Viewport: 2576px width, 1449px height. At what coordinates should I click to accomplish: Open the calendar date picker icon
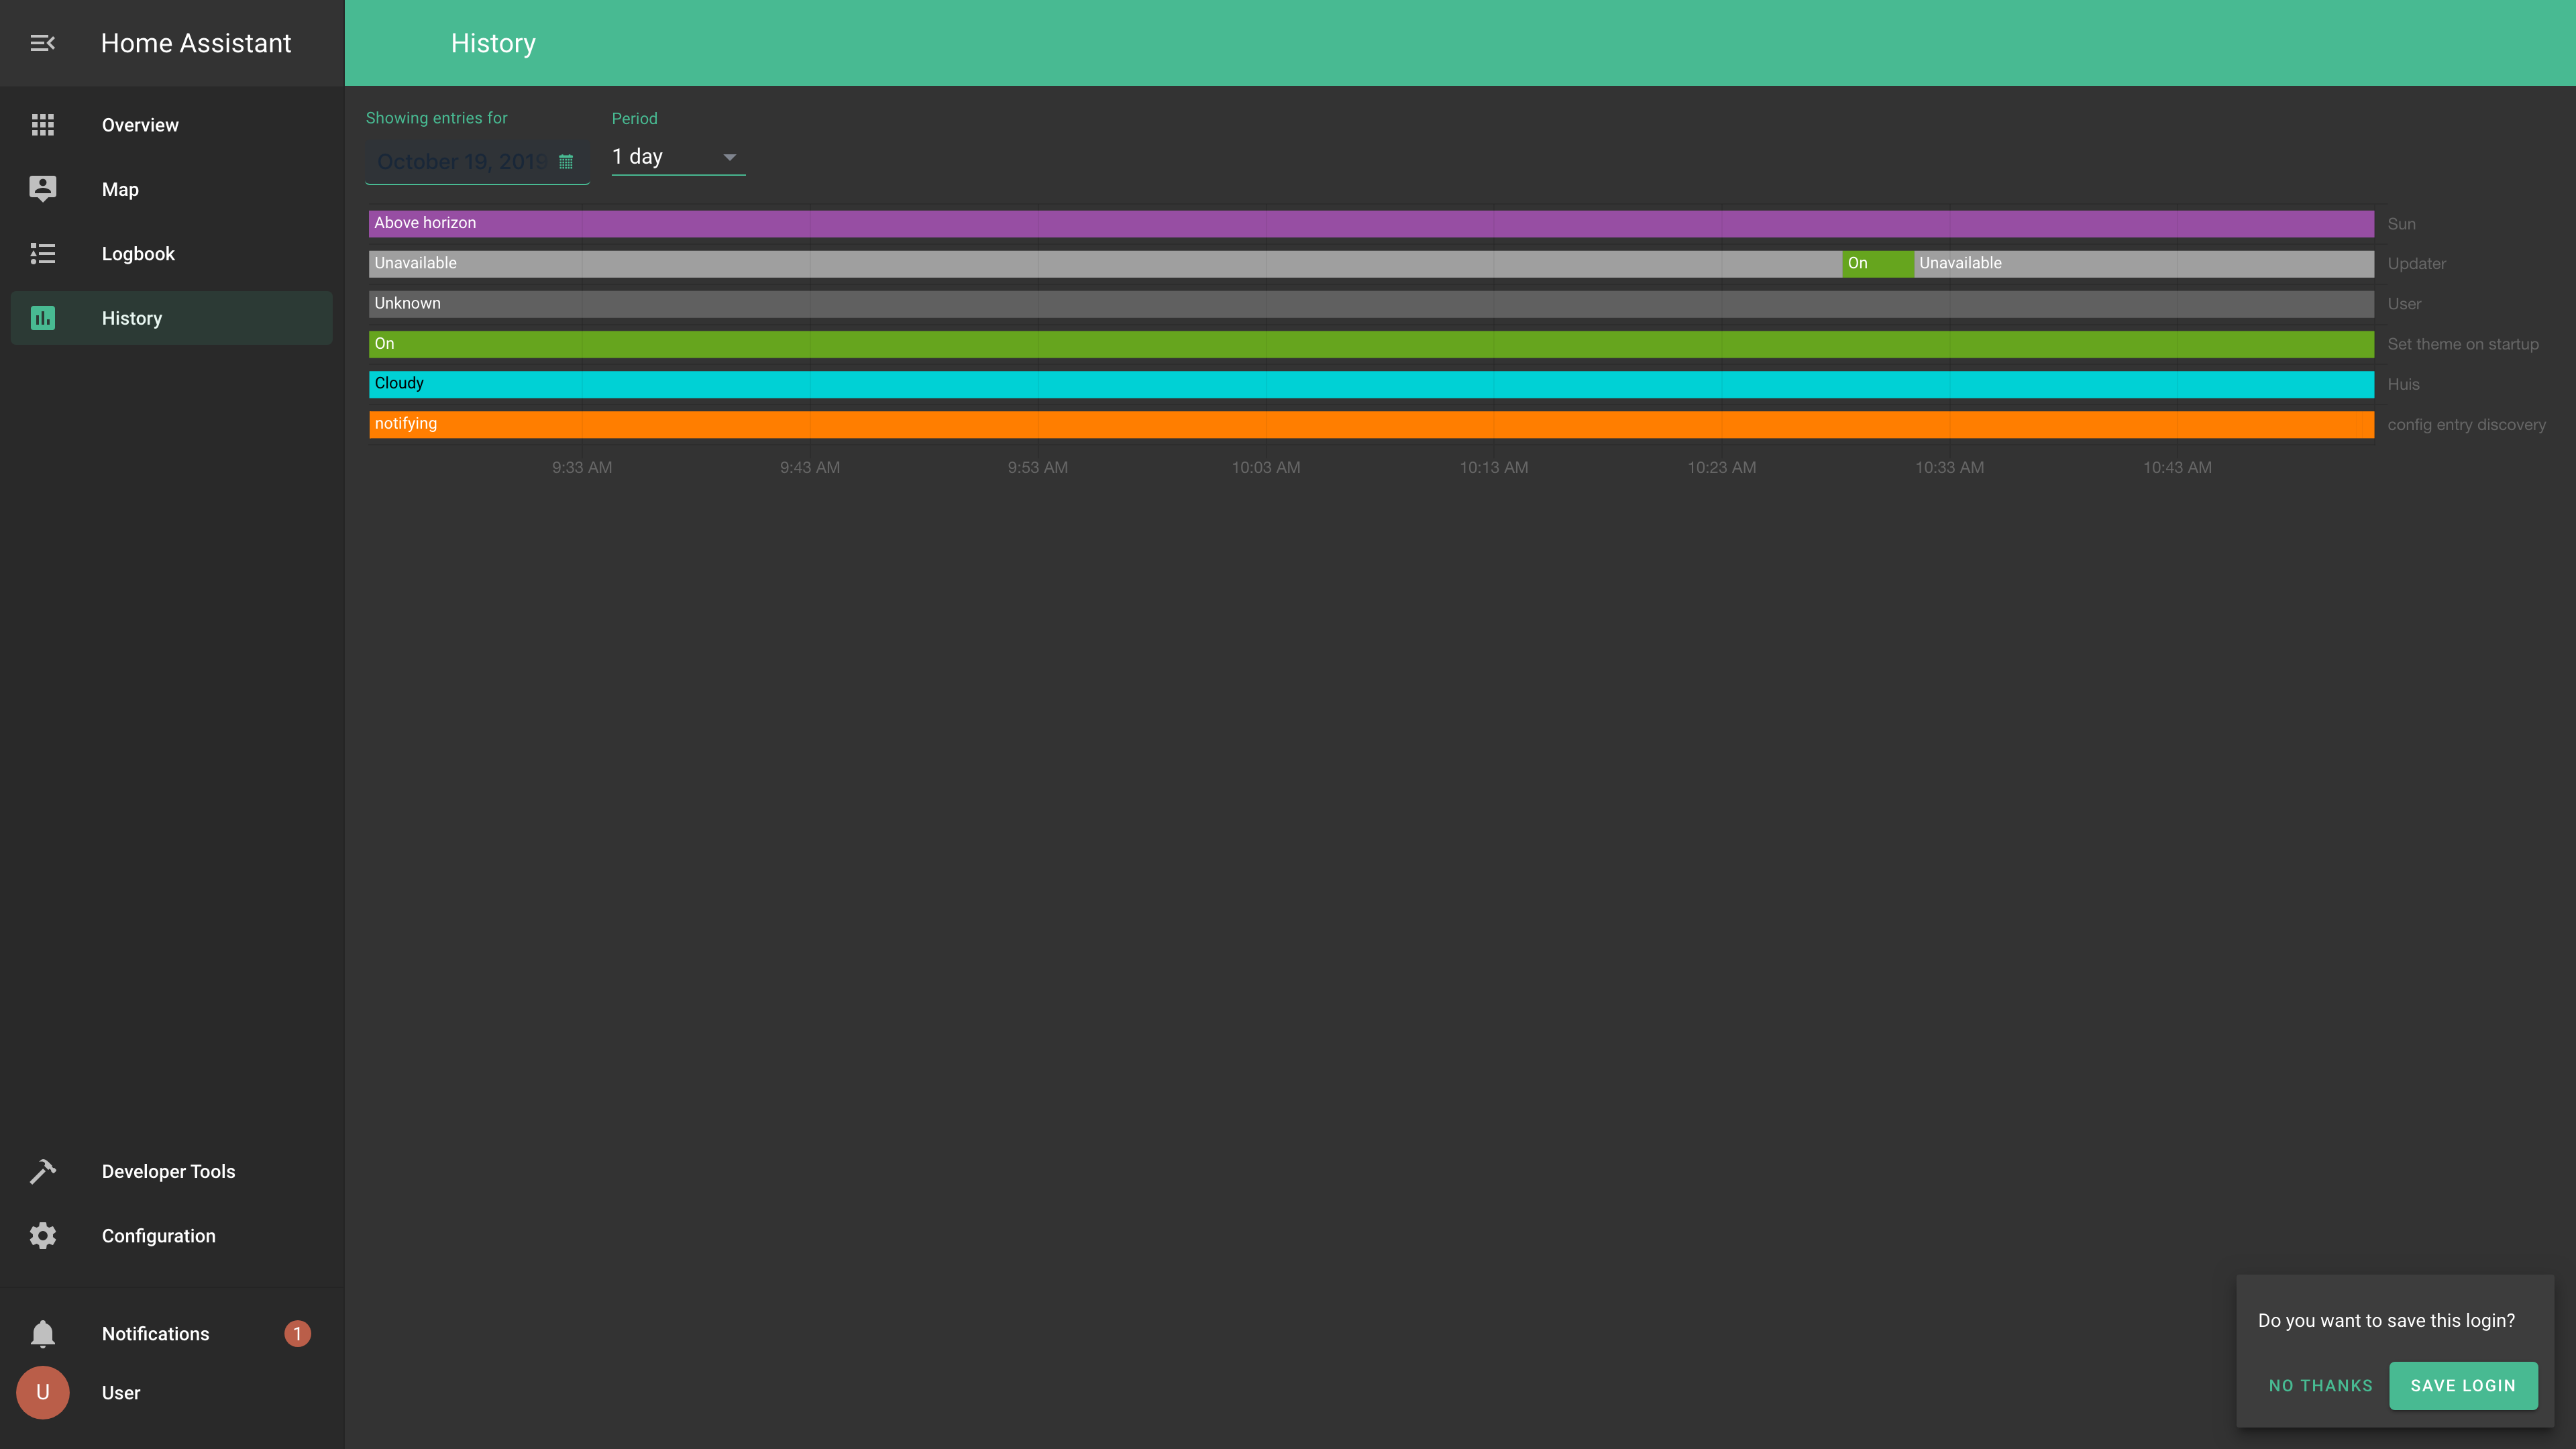(x=566, y=162)
